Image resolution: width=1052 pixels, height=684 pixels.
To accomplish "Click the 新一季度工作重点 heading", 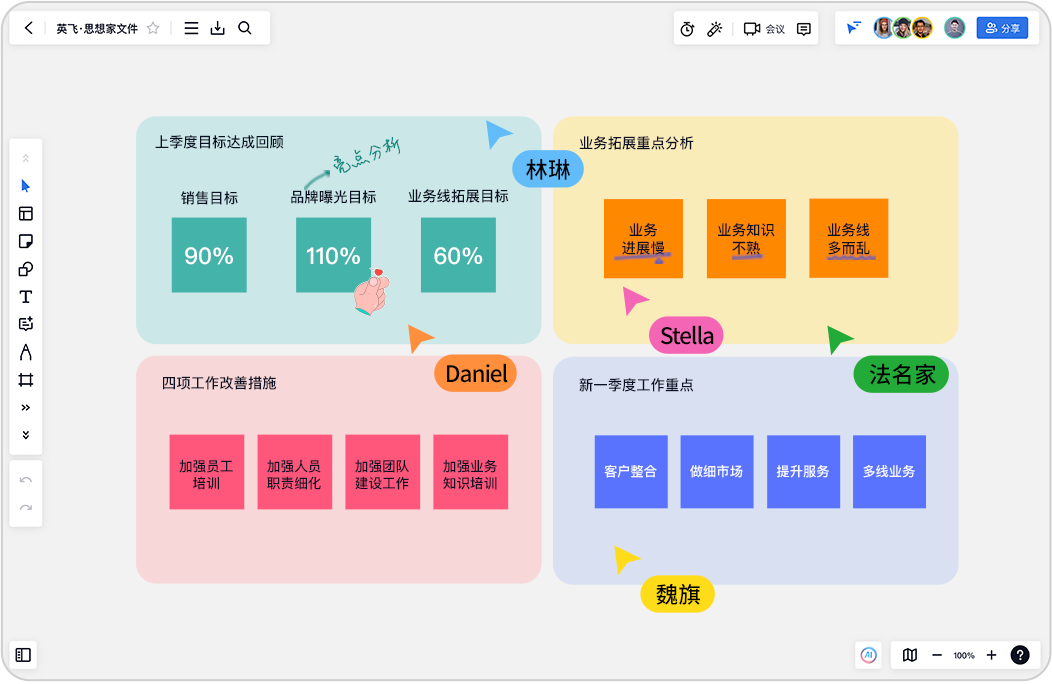I will coord(636,385).
